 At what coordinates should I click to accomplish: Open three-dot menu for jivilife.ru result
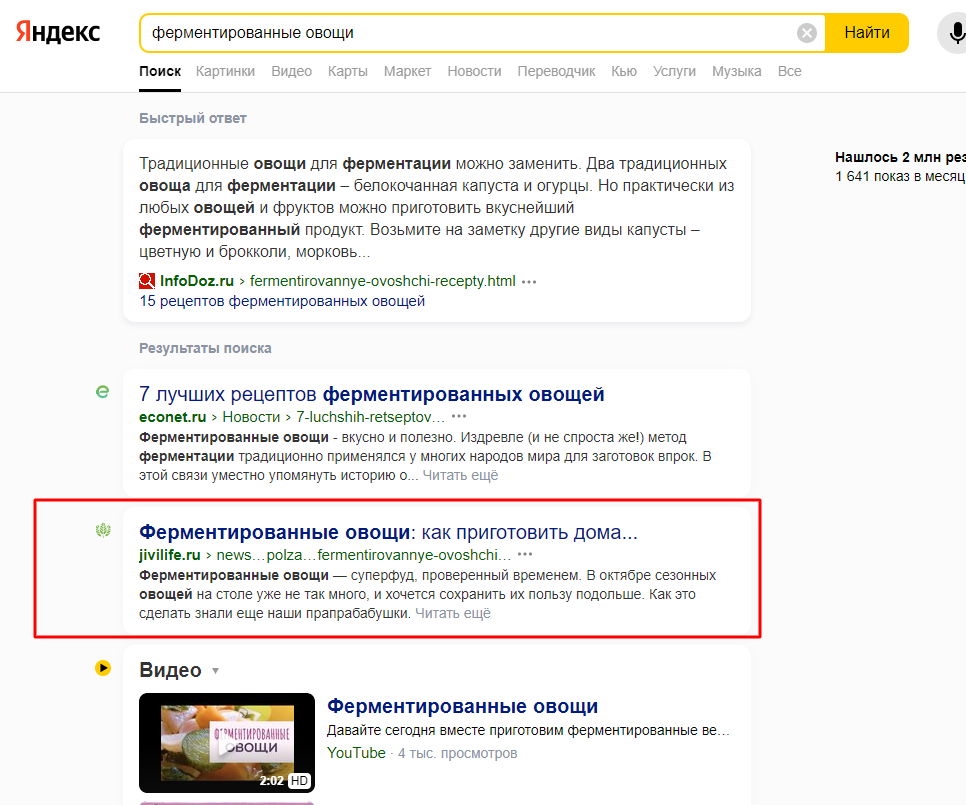525,554
